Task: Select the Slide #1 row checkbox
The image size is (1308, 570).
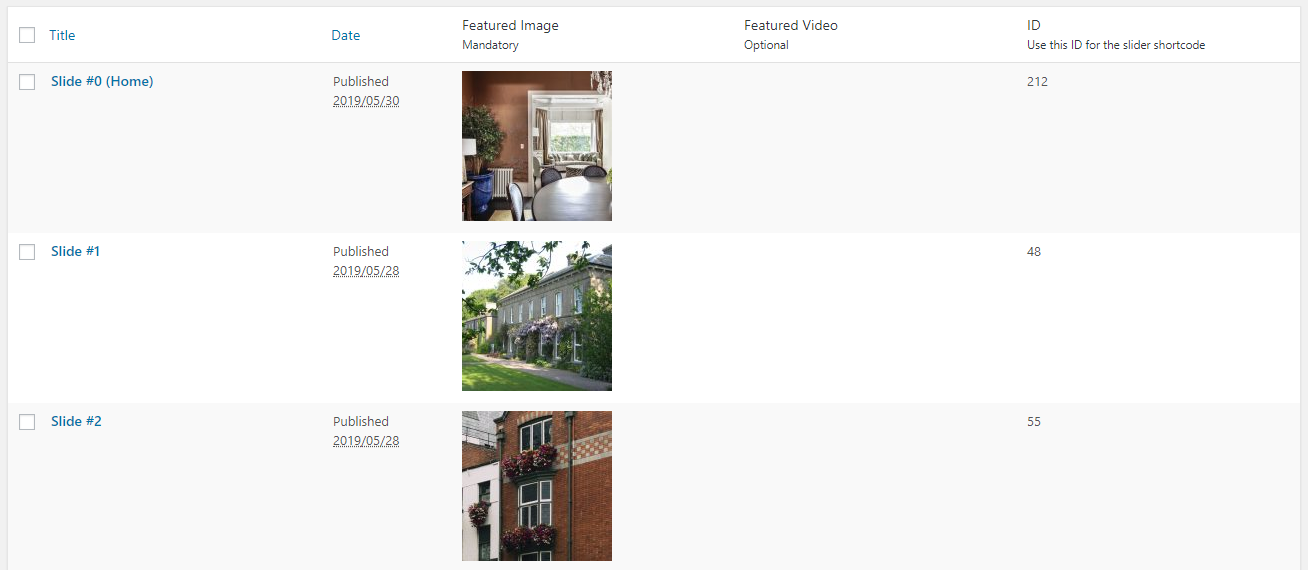Action: tap(27, 252)
